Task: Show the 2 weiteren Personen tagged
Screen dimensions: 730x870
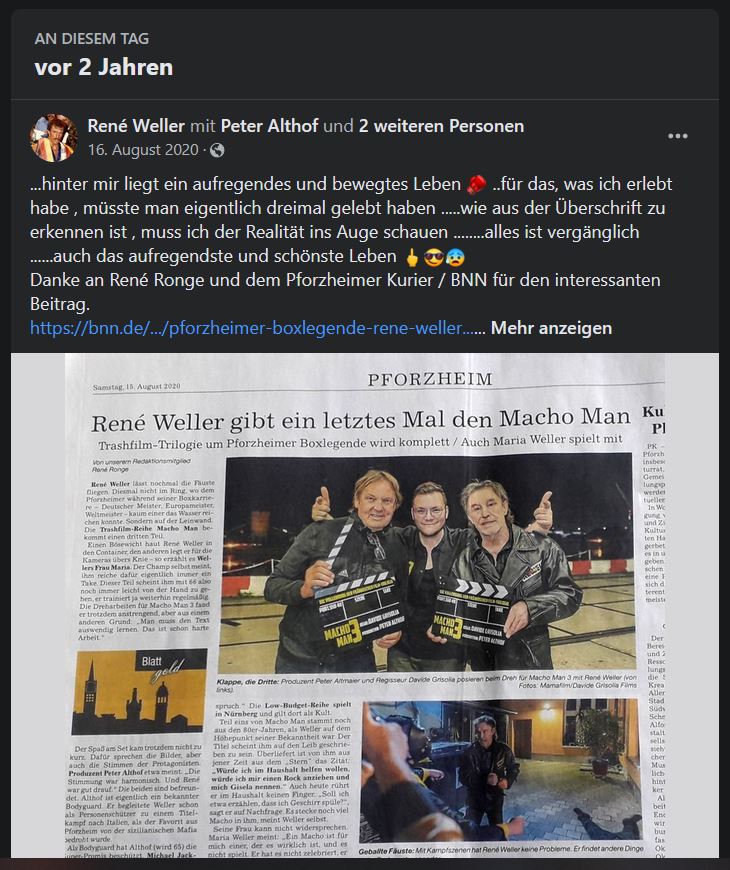Action: tap(441, 126)
